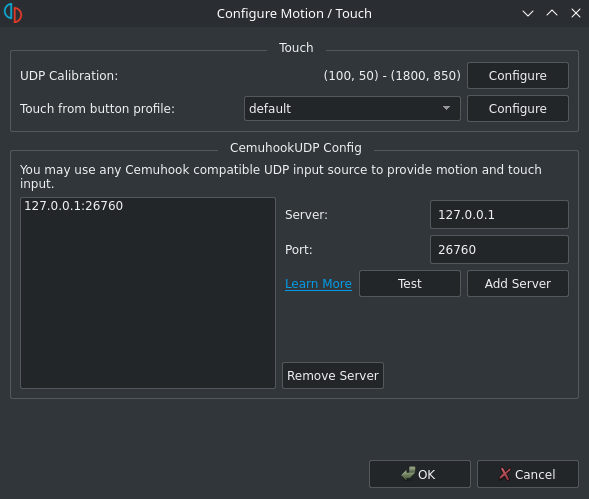Test the UDP server connection
Viewport: 589px width, 499px height.
(409, 284)
